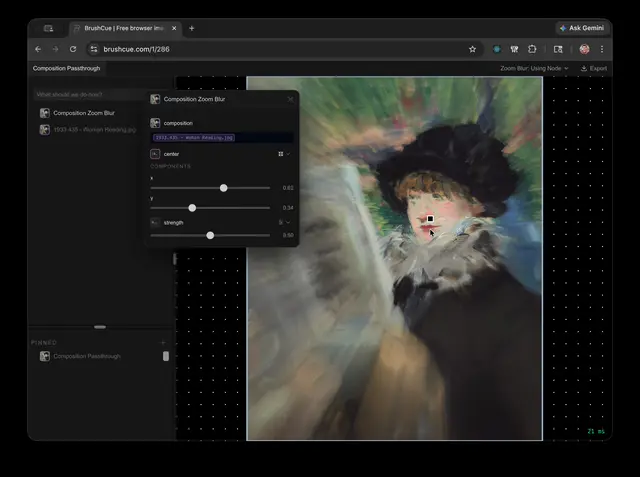Image resolution: width=640 pixels, height=477 pixels.
Task: Click the address bar URL brushcue.com
Action: click(136, 49)
